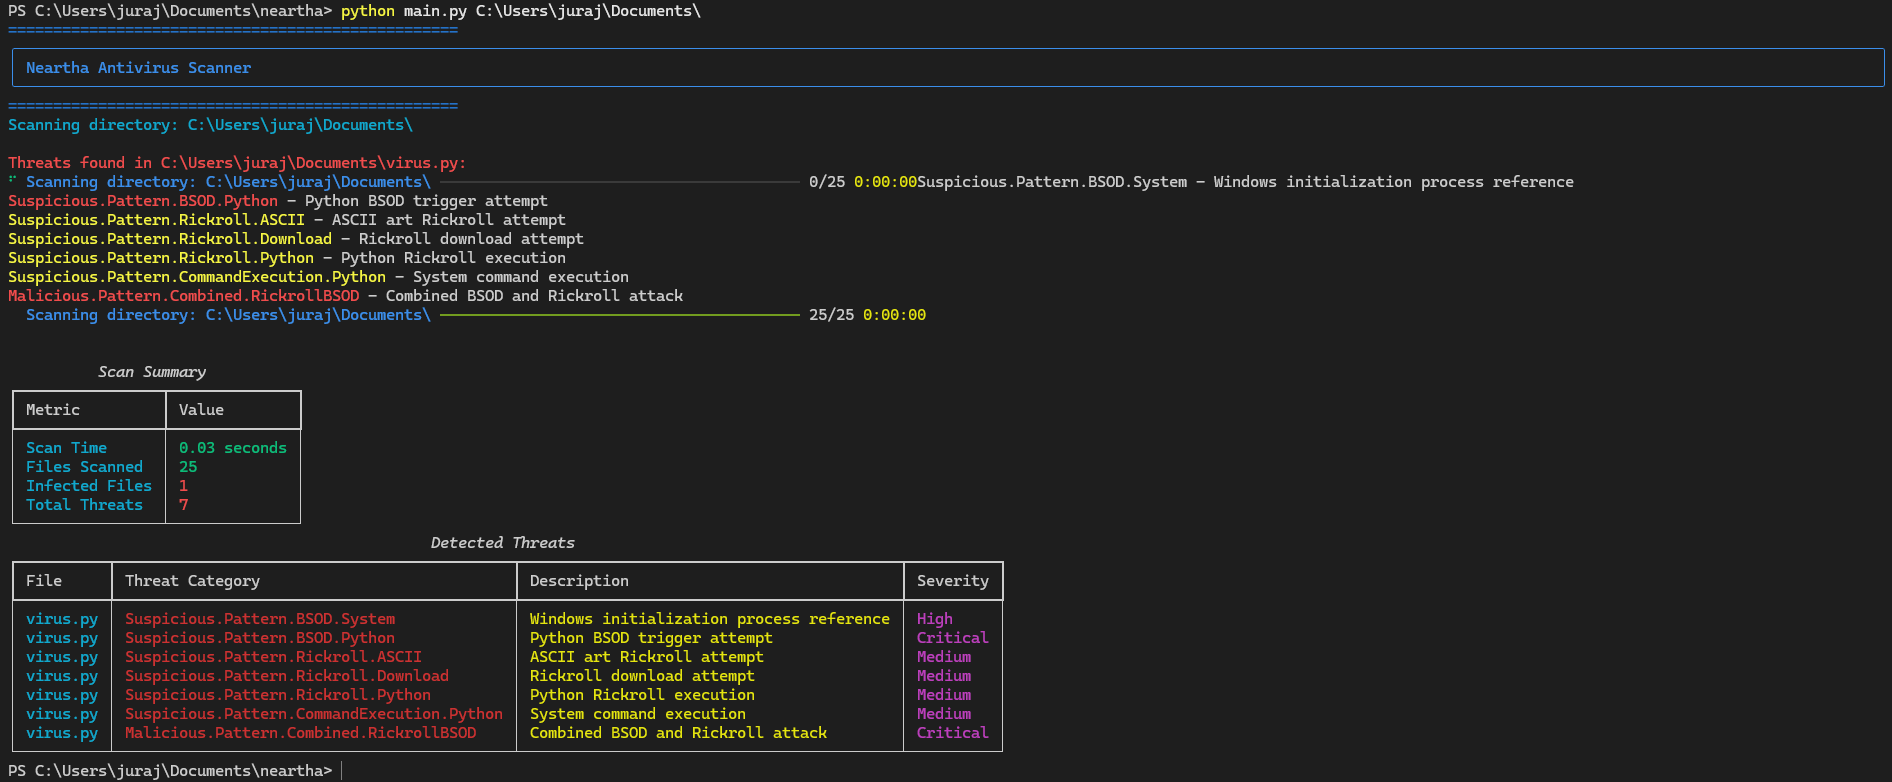Click the log entry 'Python BSOD trigger attempt' in scan output
This screenshot has width=1892, height=782.
point(426,201)
